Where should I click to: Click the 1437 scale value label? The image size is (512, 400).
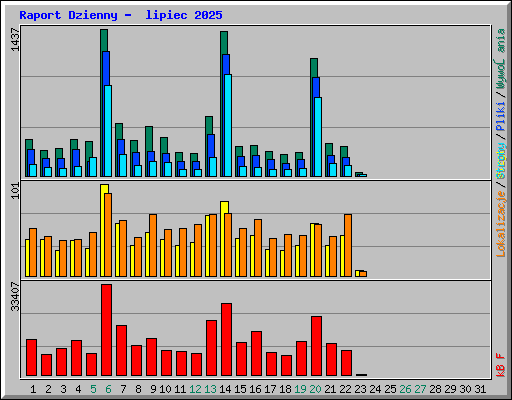(15, 40)
